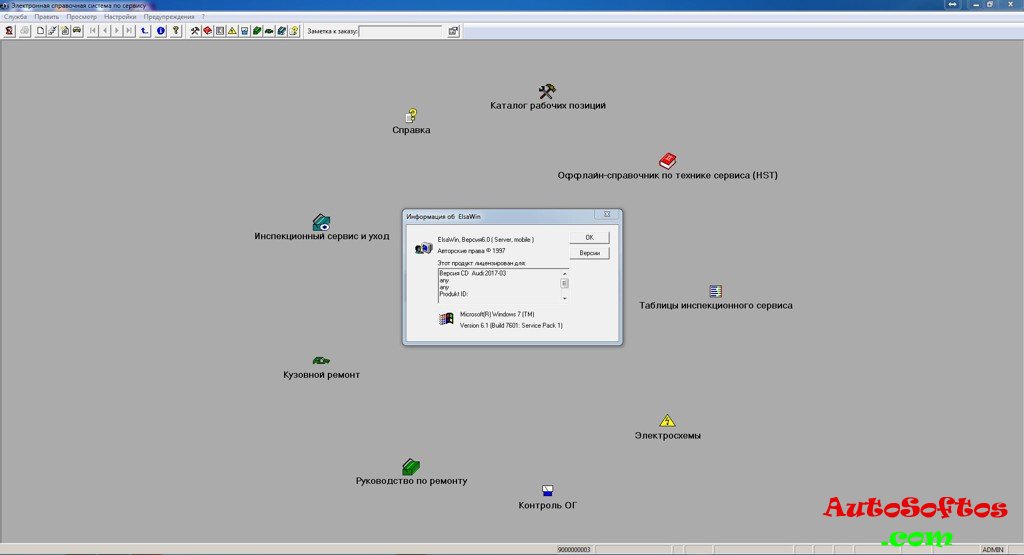Focus the Заметка к заказу input field
This screenshot has height=555, width=1024.
tap(400, 31)
